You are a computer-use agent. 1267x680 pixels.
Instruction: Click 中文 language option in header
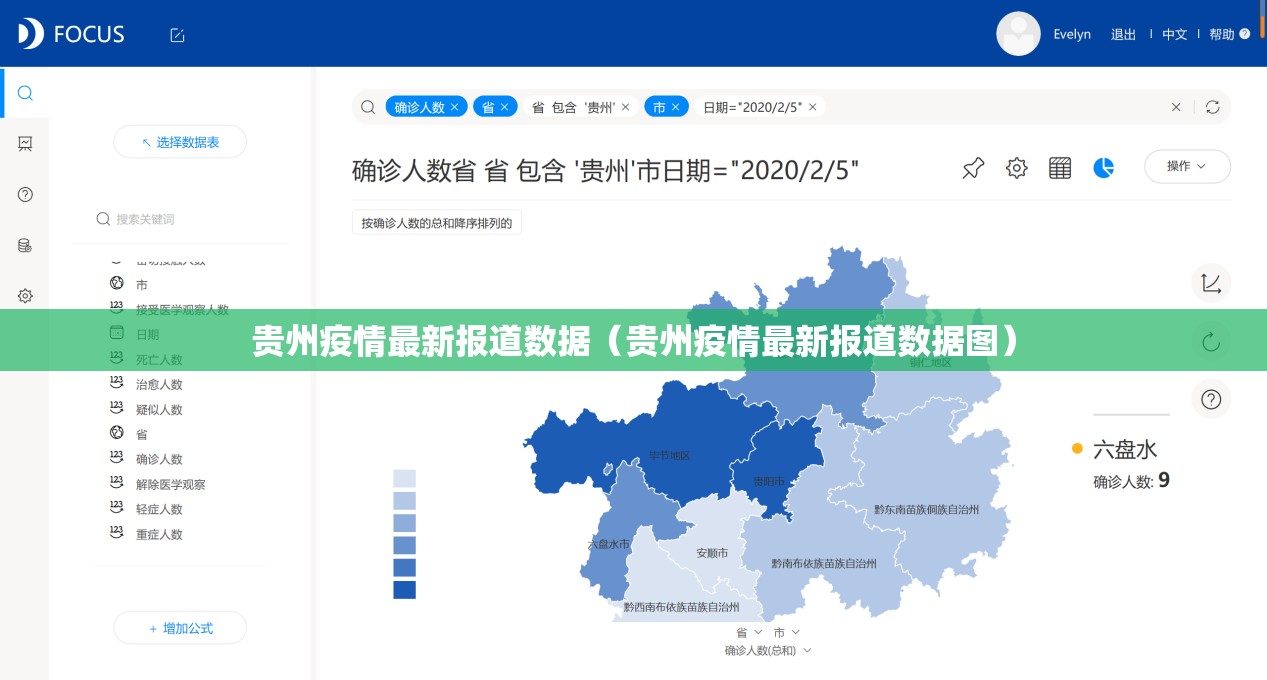[1174, 34]
